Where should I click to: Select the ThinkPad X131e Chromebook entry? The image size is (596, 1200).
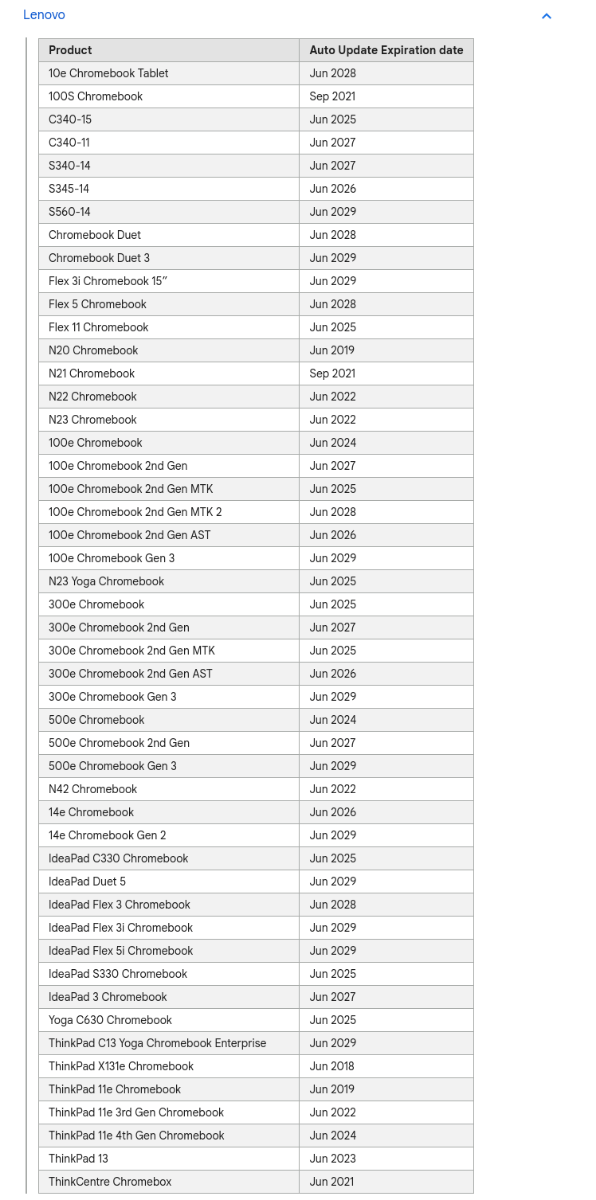(x=168, y=1066)
